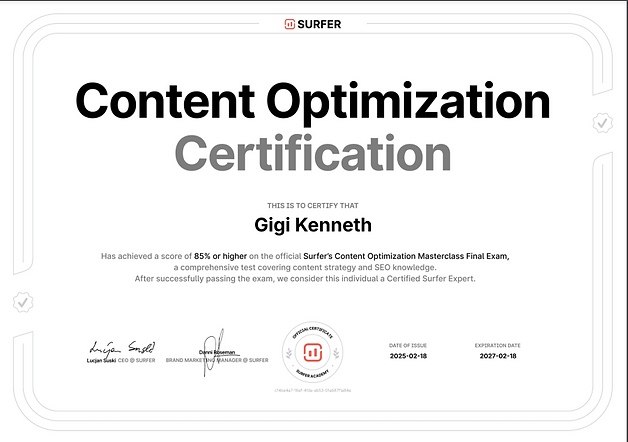The width and height of the screenshot is (628, 442).
Task: Click the certificate ID code below the seal
Action: pos(313,390)
